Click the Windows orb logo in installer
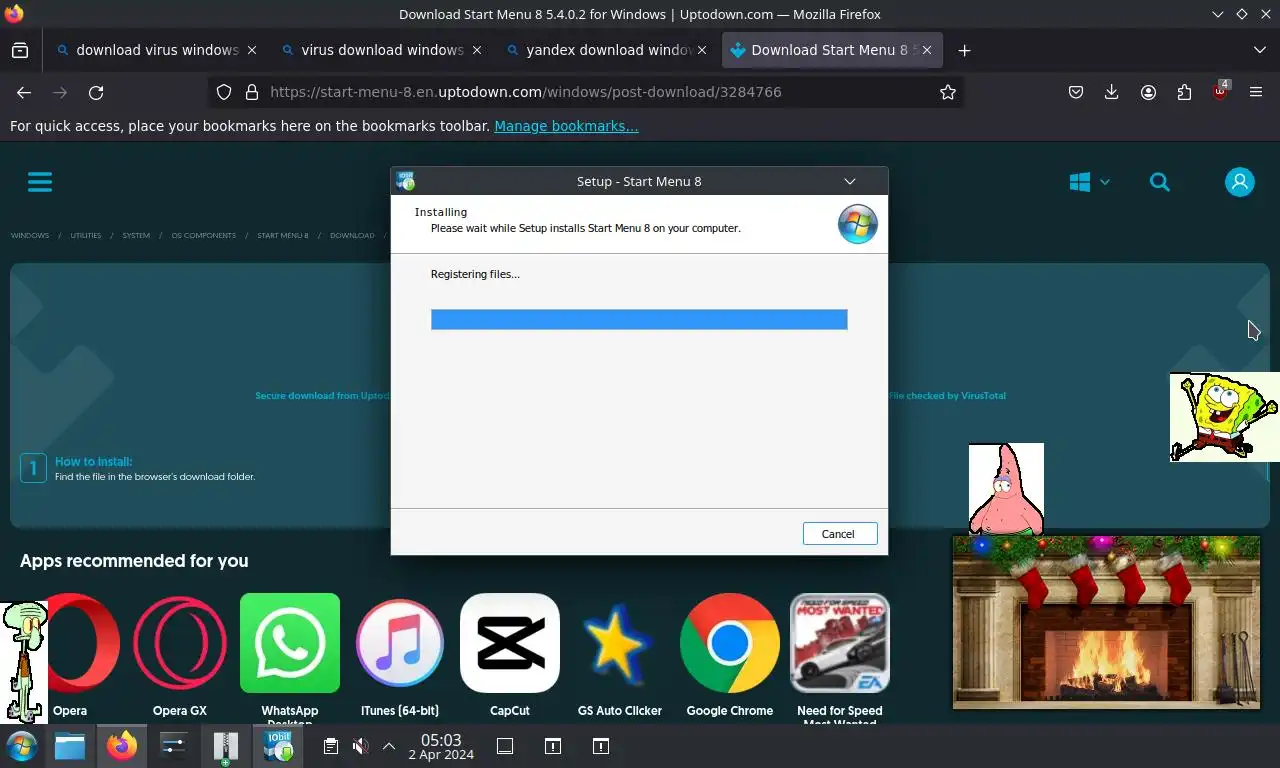 (857, 224)
